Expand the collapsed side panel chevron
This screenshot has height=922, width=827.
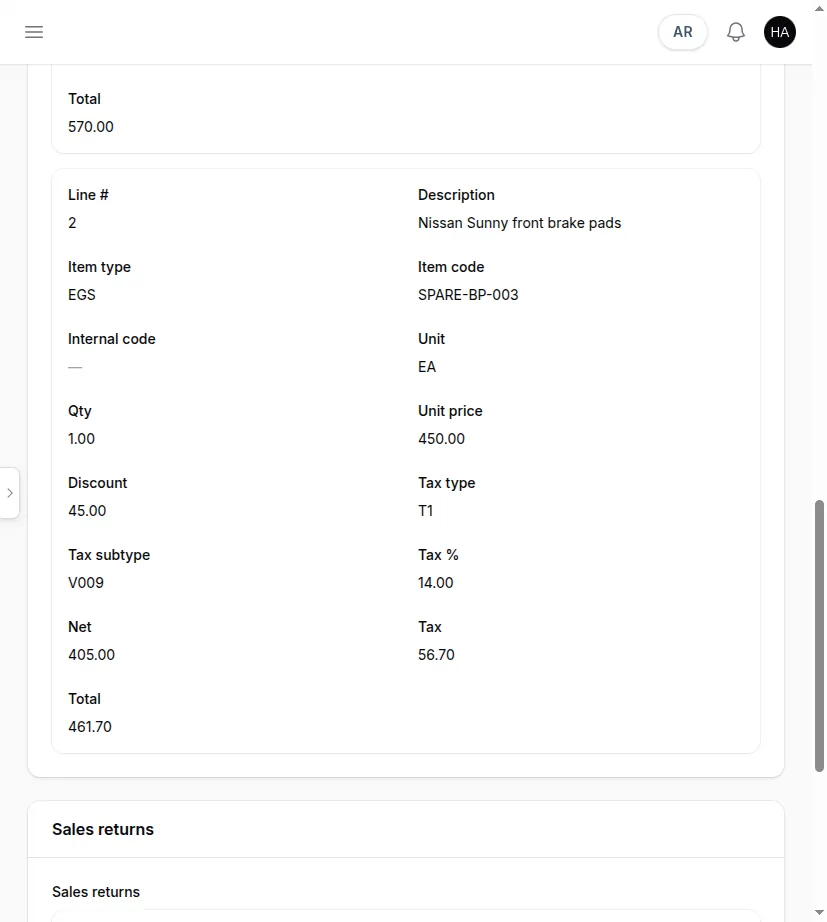point(9,493)
